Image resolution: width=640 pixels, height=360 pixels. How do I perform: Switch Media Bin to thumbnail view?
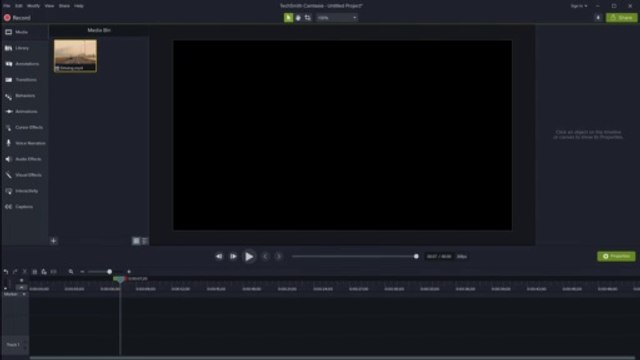136,241
